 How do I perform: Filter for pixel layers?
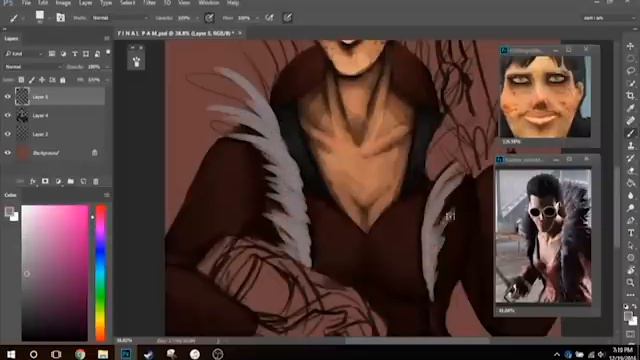[52, 53]
